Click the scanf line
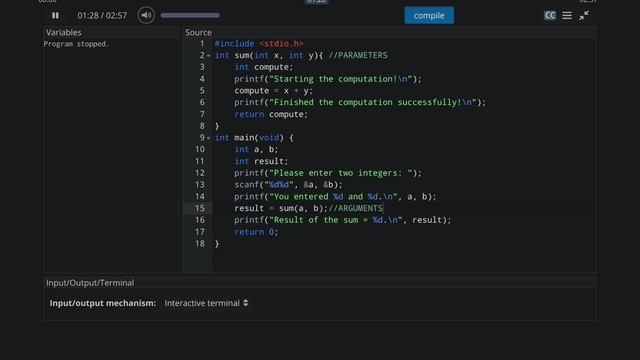640x360 pixels. point(289,185)
